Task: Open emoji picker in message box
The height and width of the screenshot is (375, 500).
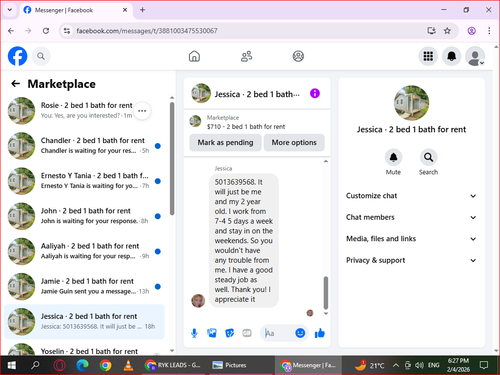Action: pyautogui.click(x=300, y=333)
